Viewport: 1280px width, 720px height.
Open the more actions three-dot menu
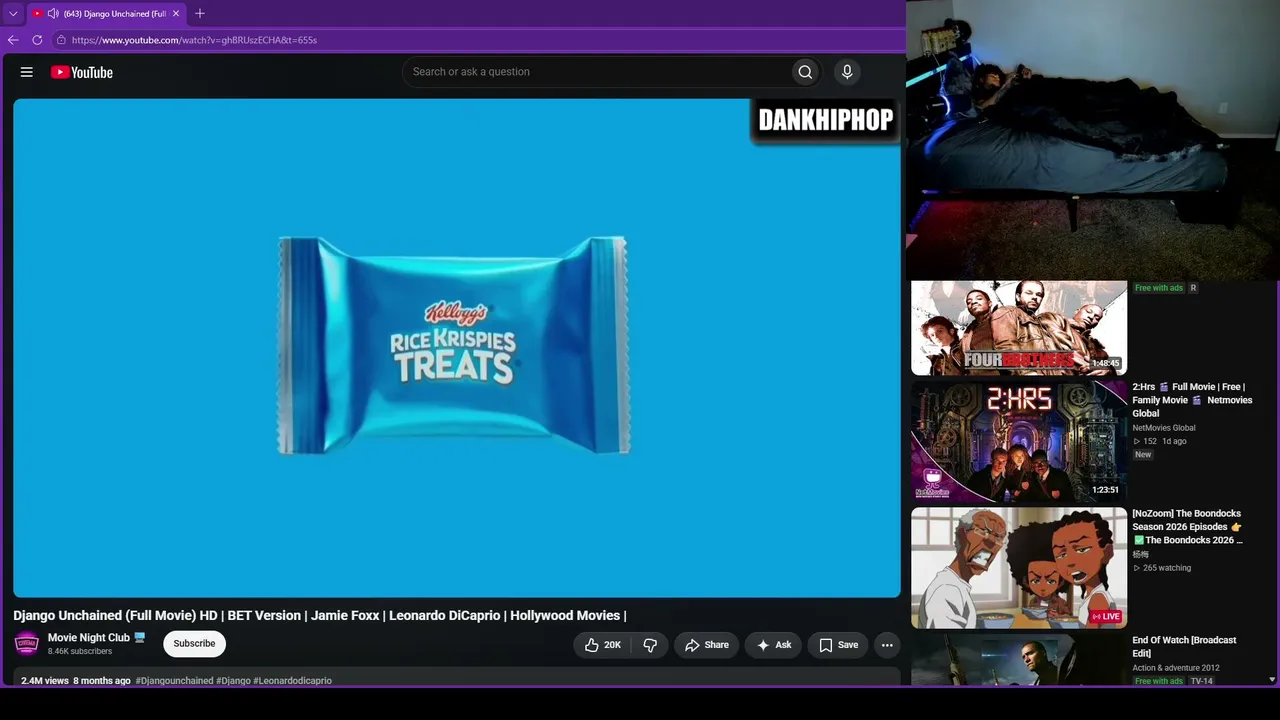point(887,645)
